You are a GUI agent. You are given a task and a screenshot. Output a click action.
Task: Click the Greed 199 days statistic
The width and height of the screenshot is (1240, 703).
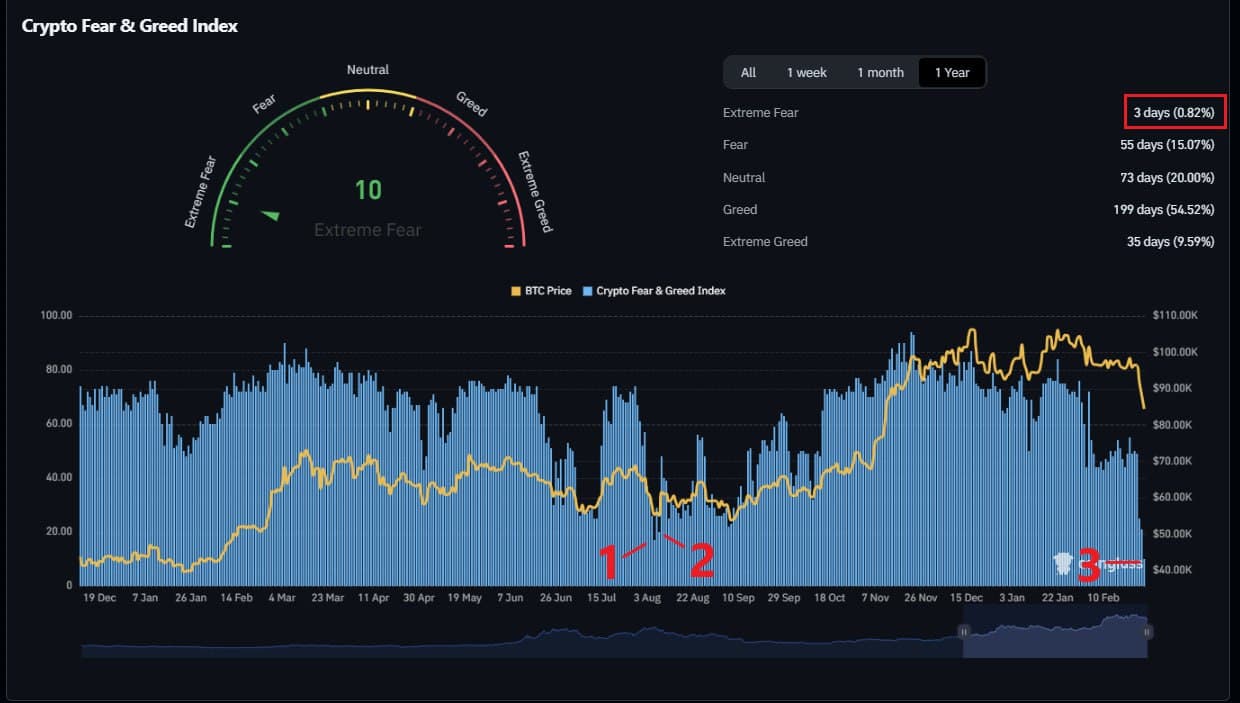1167,210
